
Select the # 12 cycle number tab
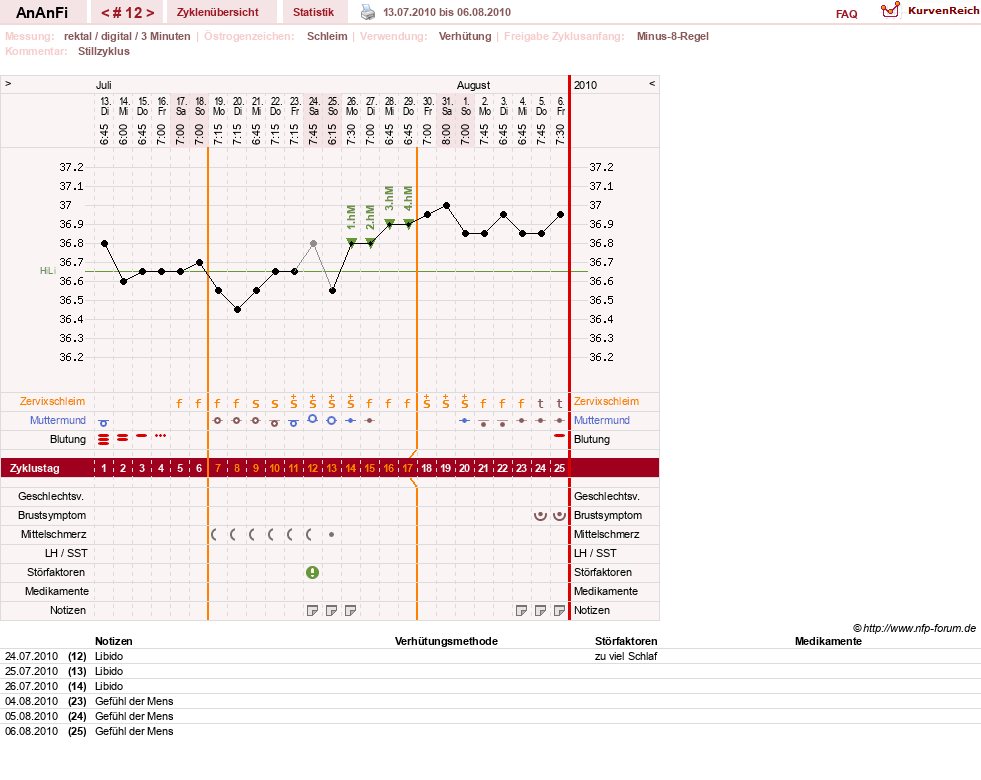pyautogui.click(x=128, y=13)
